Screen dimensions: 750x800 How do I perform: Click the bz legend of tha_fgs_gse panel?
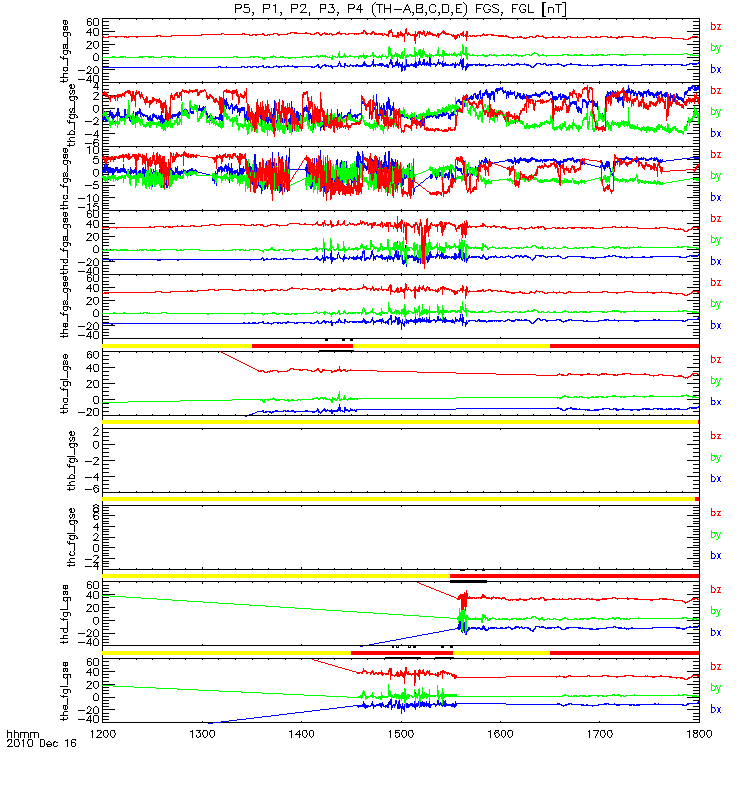pyautogui.click(x=716, y=27)
